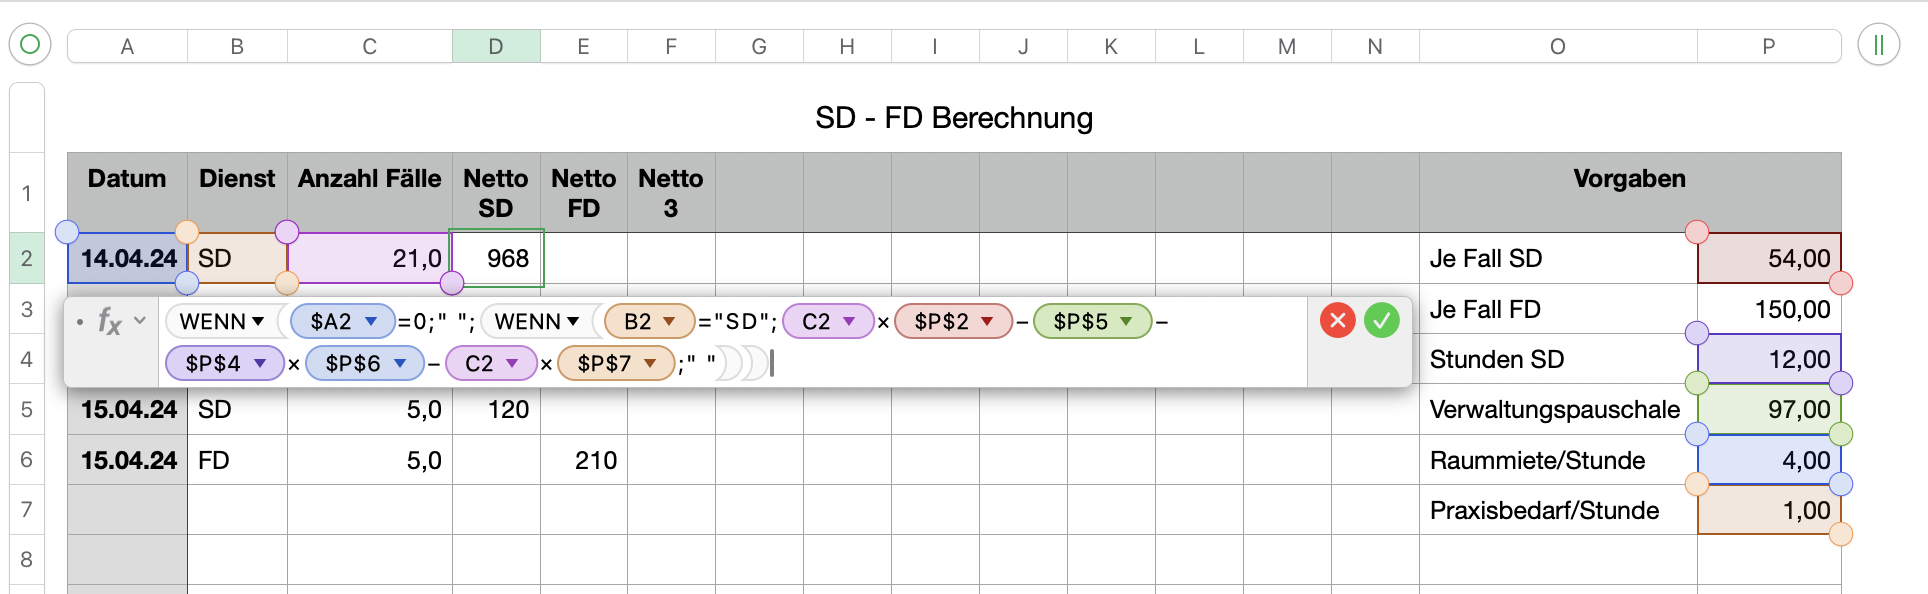Open the $P$5 reference token dropdown
This screenshot has width=1928, height=594.
click(x=1126, y=321)
